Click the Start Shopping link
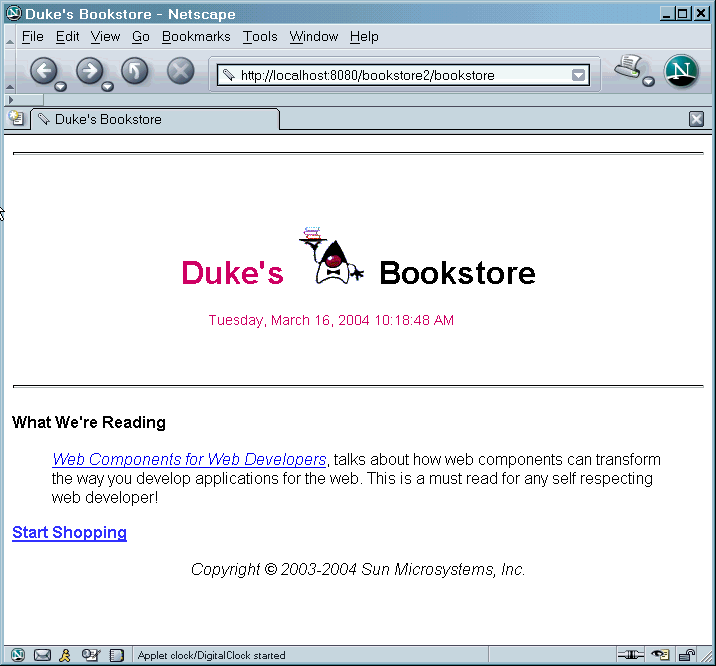Viewport: 716px width, 666px height. [x=69, y=533]
